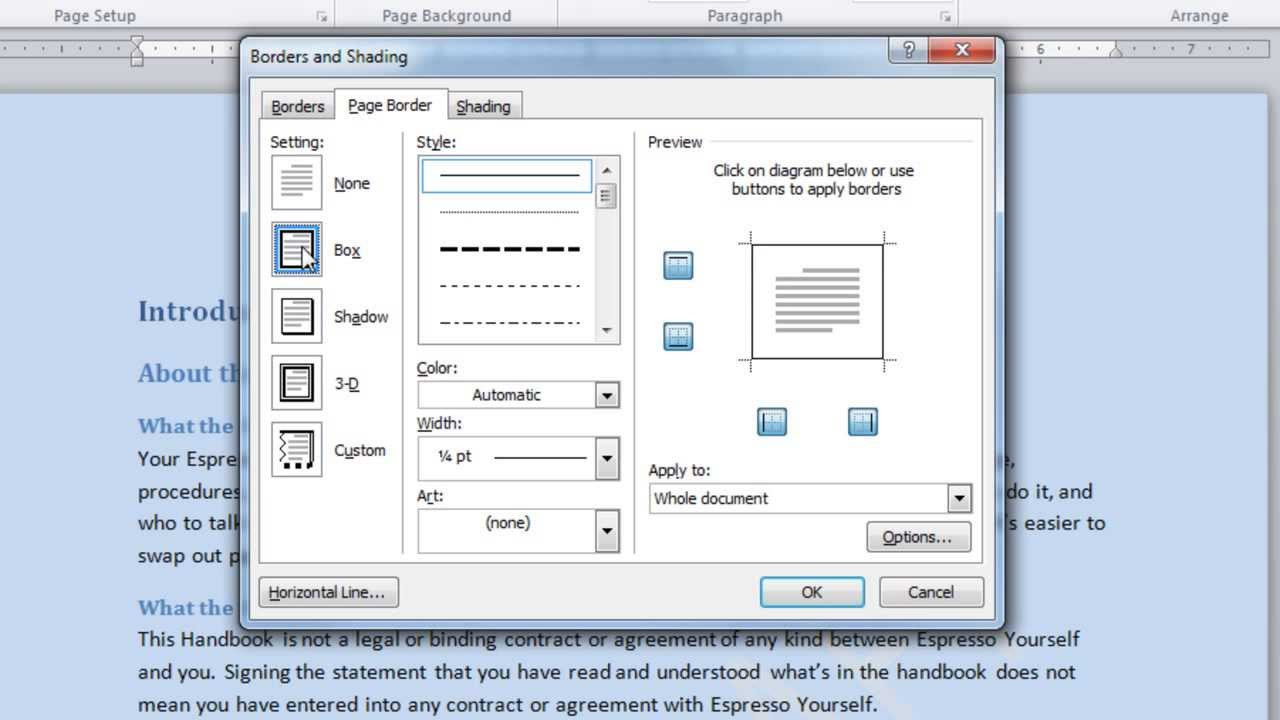Select the thick dashed line style
Image resolution: width=1280 pixels, height=720 pixels.
509,249
